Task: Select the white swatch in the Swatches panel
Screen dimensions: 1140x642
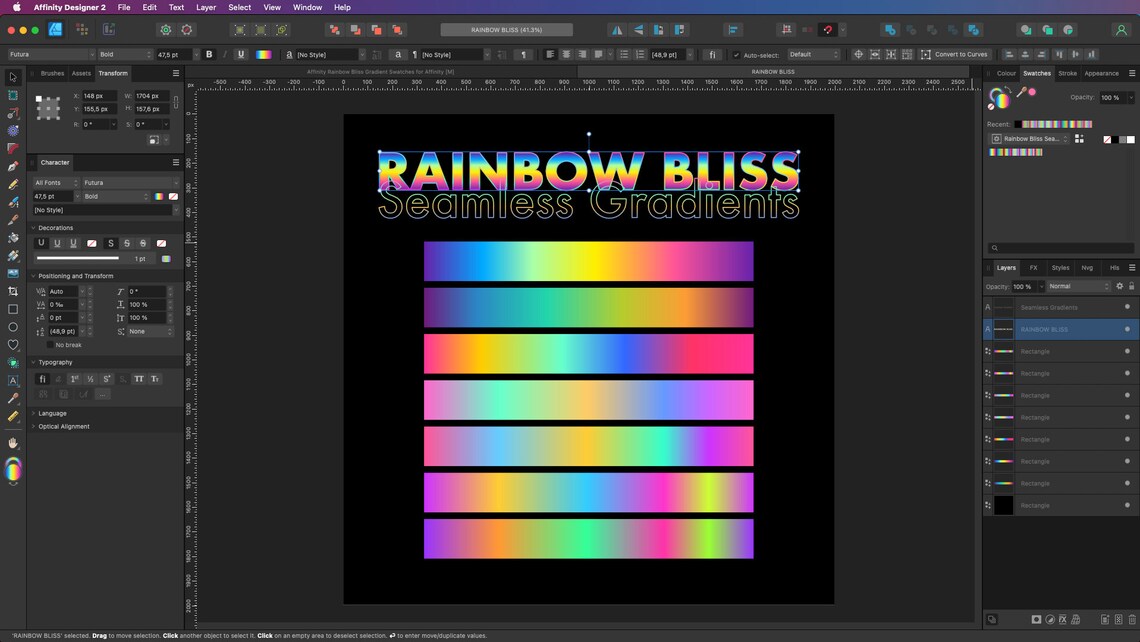Action: coord(1131,139)
